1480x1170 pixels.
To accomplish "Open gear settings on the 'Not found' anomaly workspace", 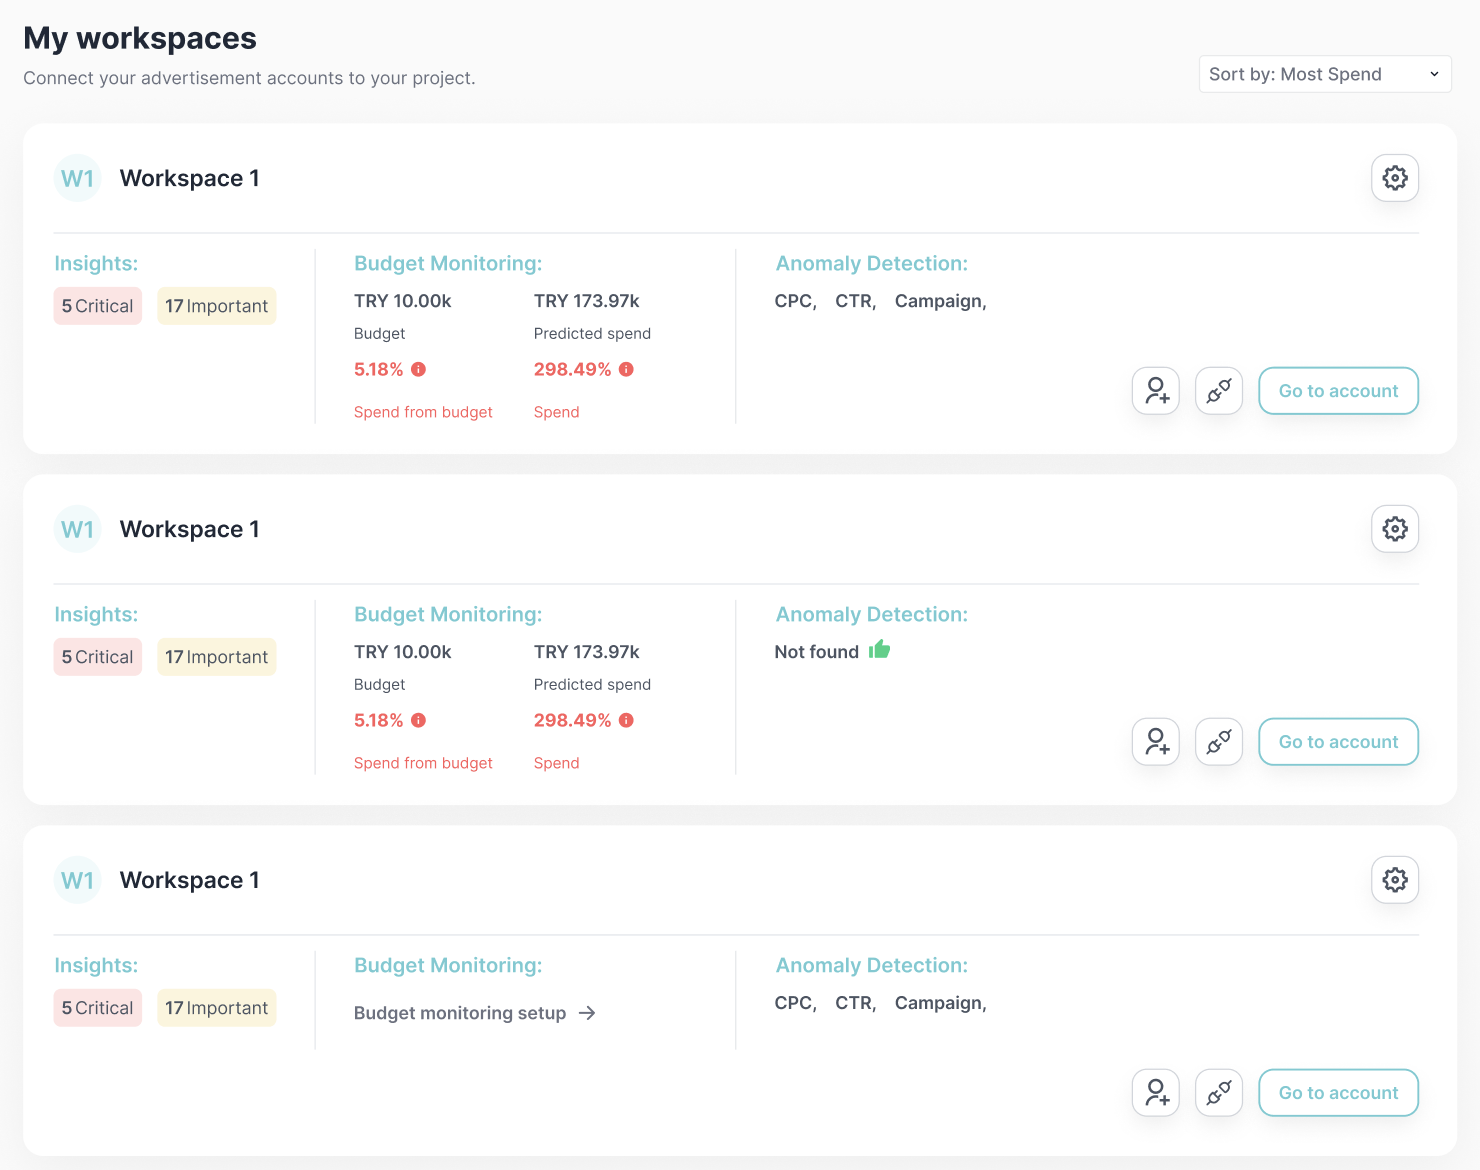I will point(1394,529).
